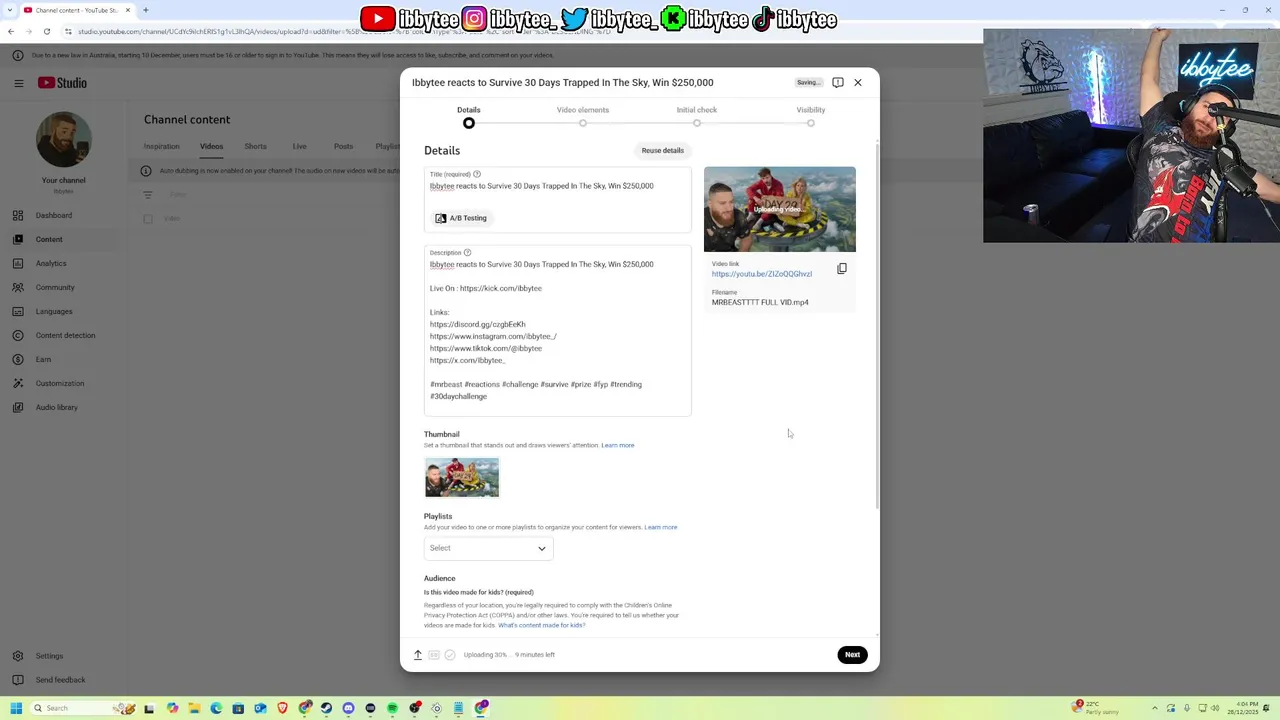Click the channel avatar picture
Viewport: 1280px width, 720px height.
[x=64, y=139]
